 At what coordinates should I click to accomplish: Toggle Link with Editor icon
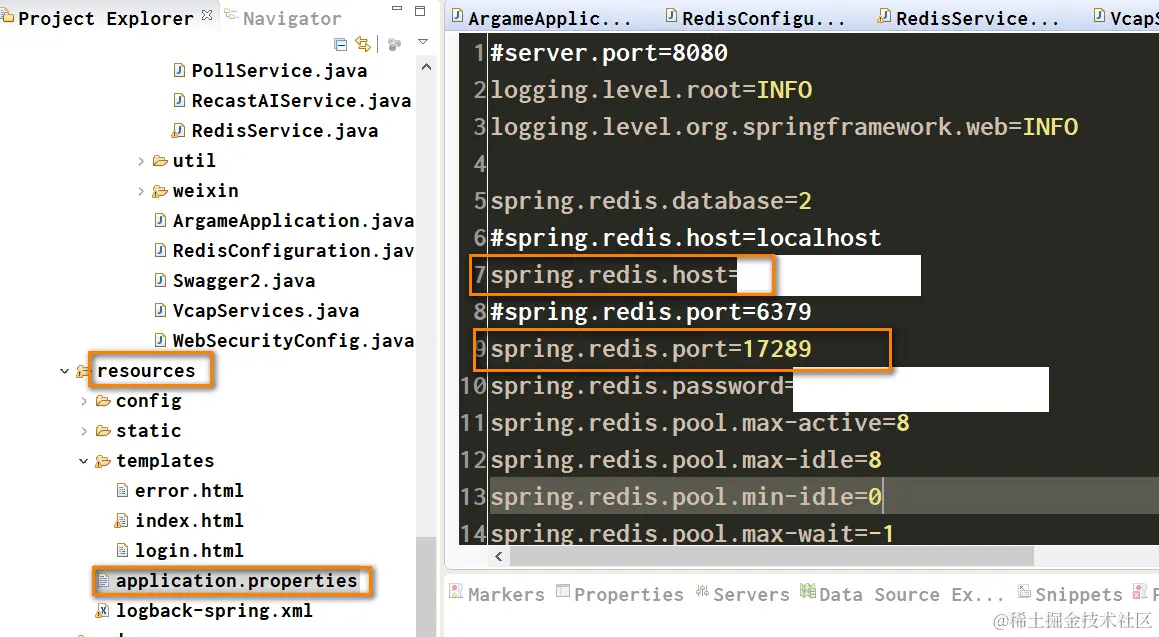coord(363,44)
